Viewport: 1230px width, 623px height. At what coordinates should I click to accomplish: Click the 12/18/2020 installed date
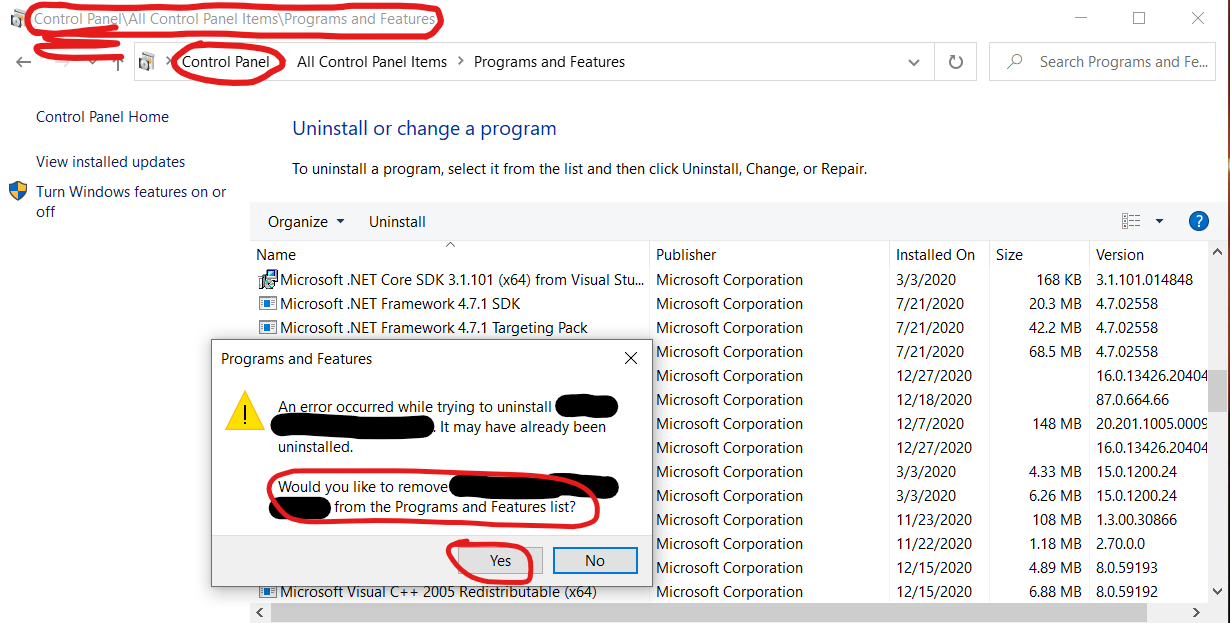tap(934, 400)
